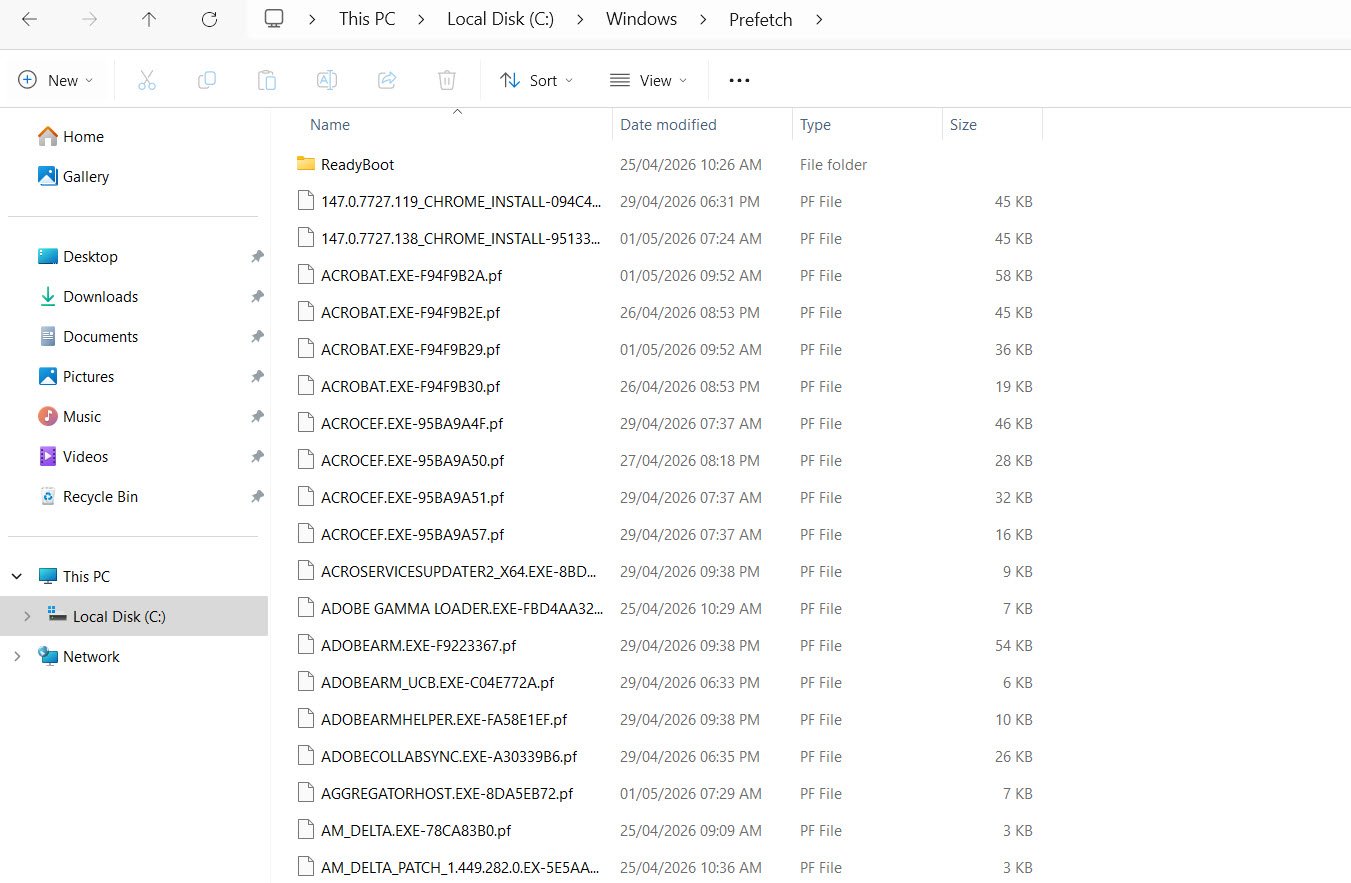This screenshot has width=1351, height=883.
Task: Go back with the Back arrow
Action: coord(30,19)
